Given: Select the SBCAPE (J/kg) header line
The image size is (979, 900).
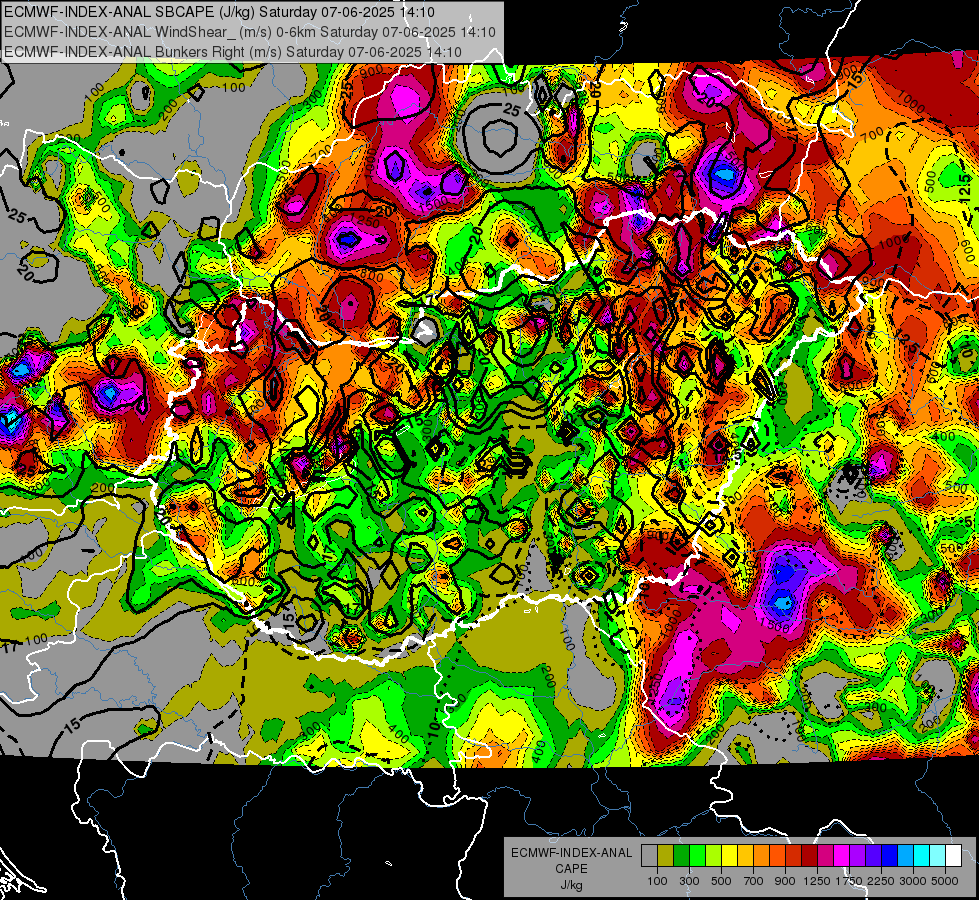Looking at the screenshot, I should [219, 12].
